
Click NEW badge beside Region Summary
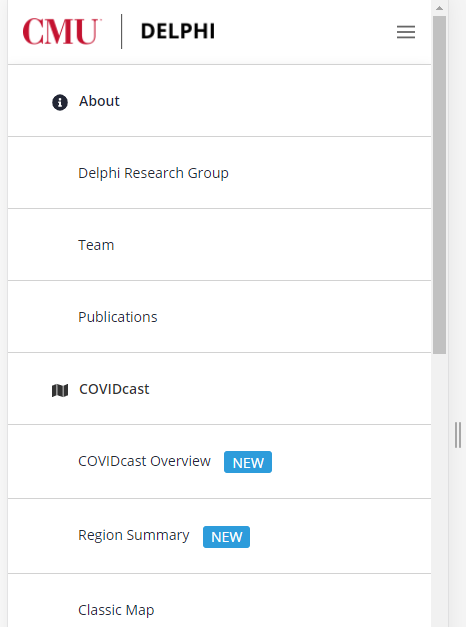click(x=226, y=537)
